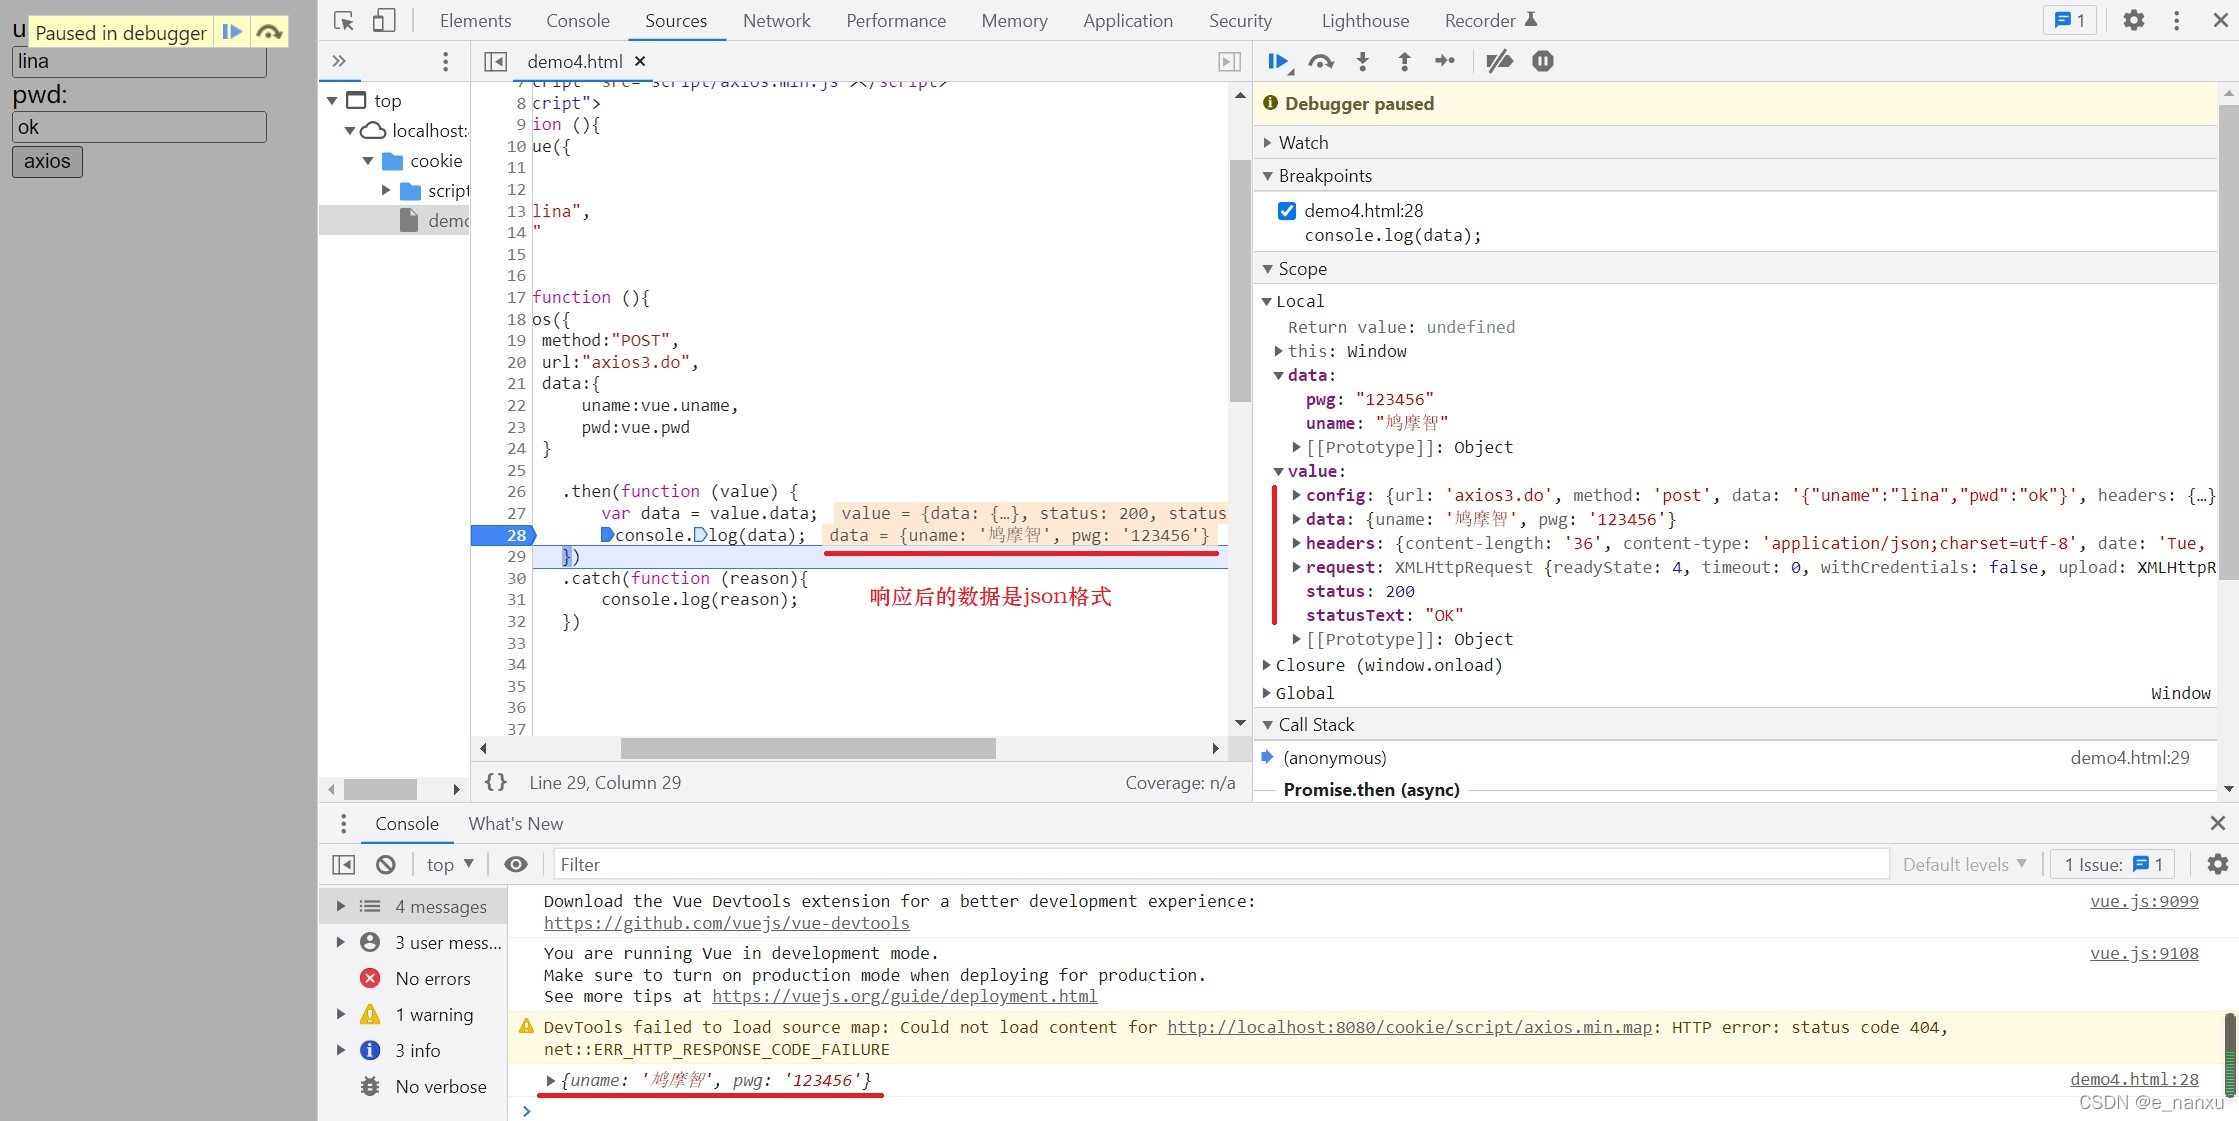Open the Application tab

pos(1128,21)
